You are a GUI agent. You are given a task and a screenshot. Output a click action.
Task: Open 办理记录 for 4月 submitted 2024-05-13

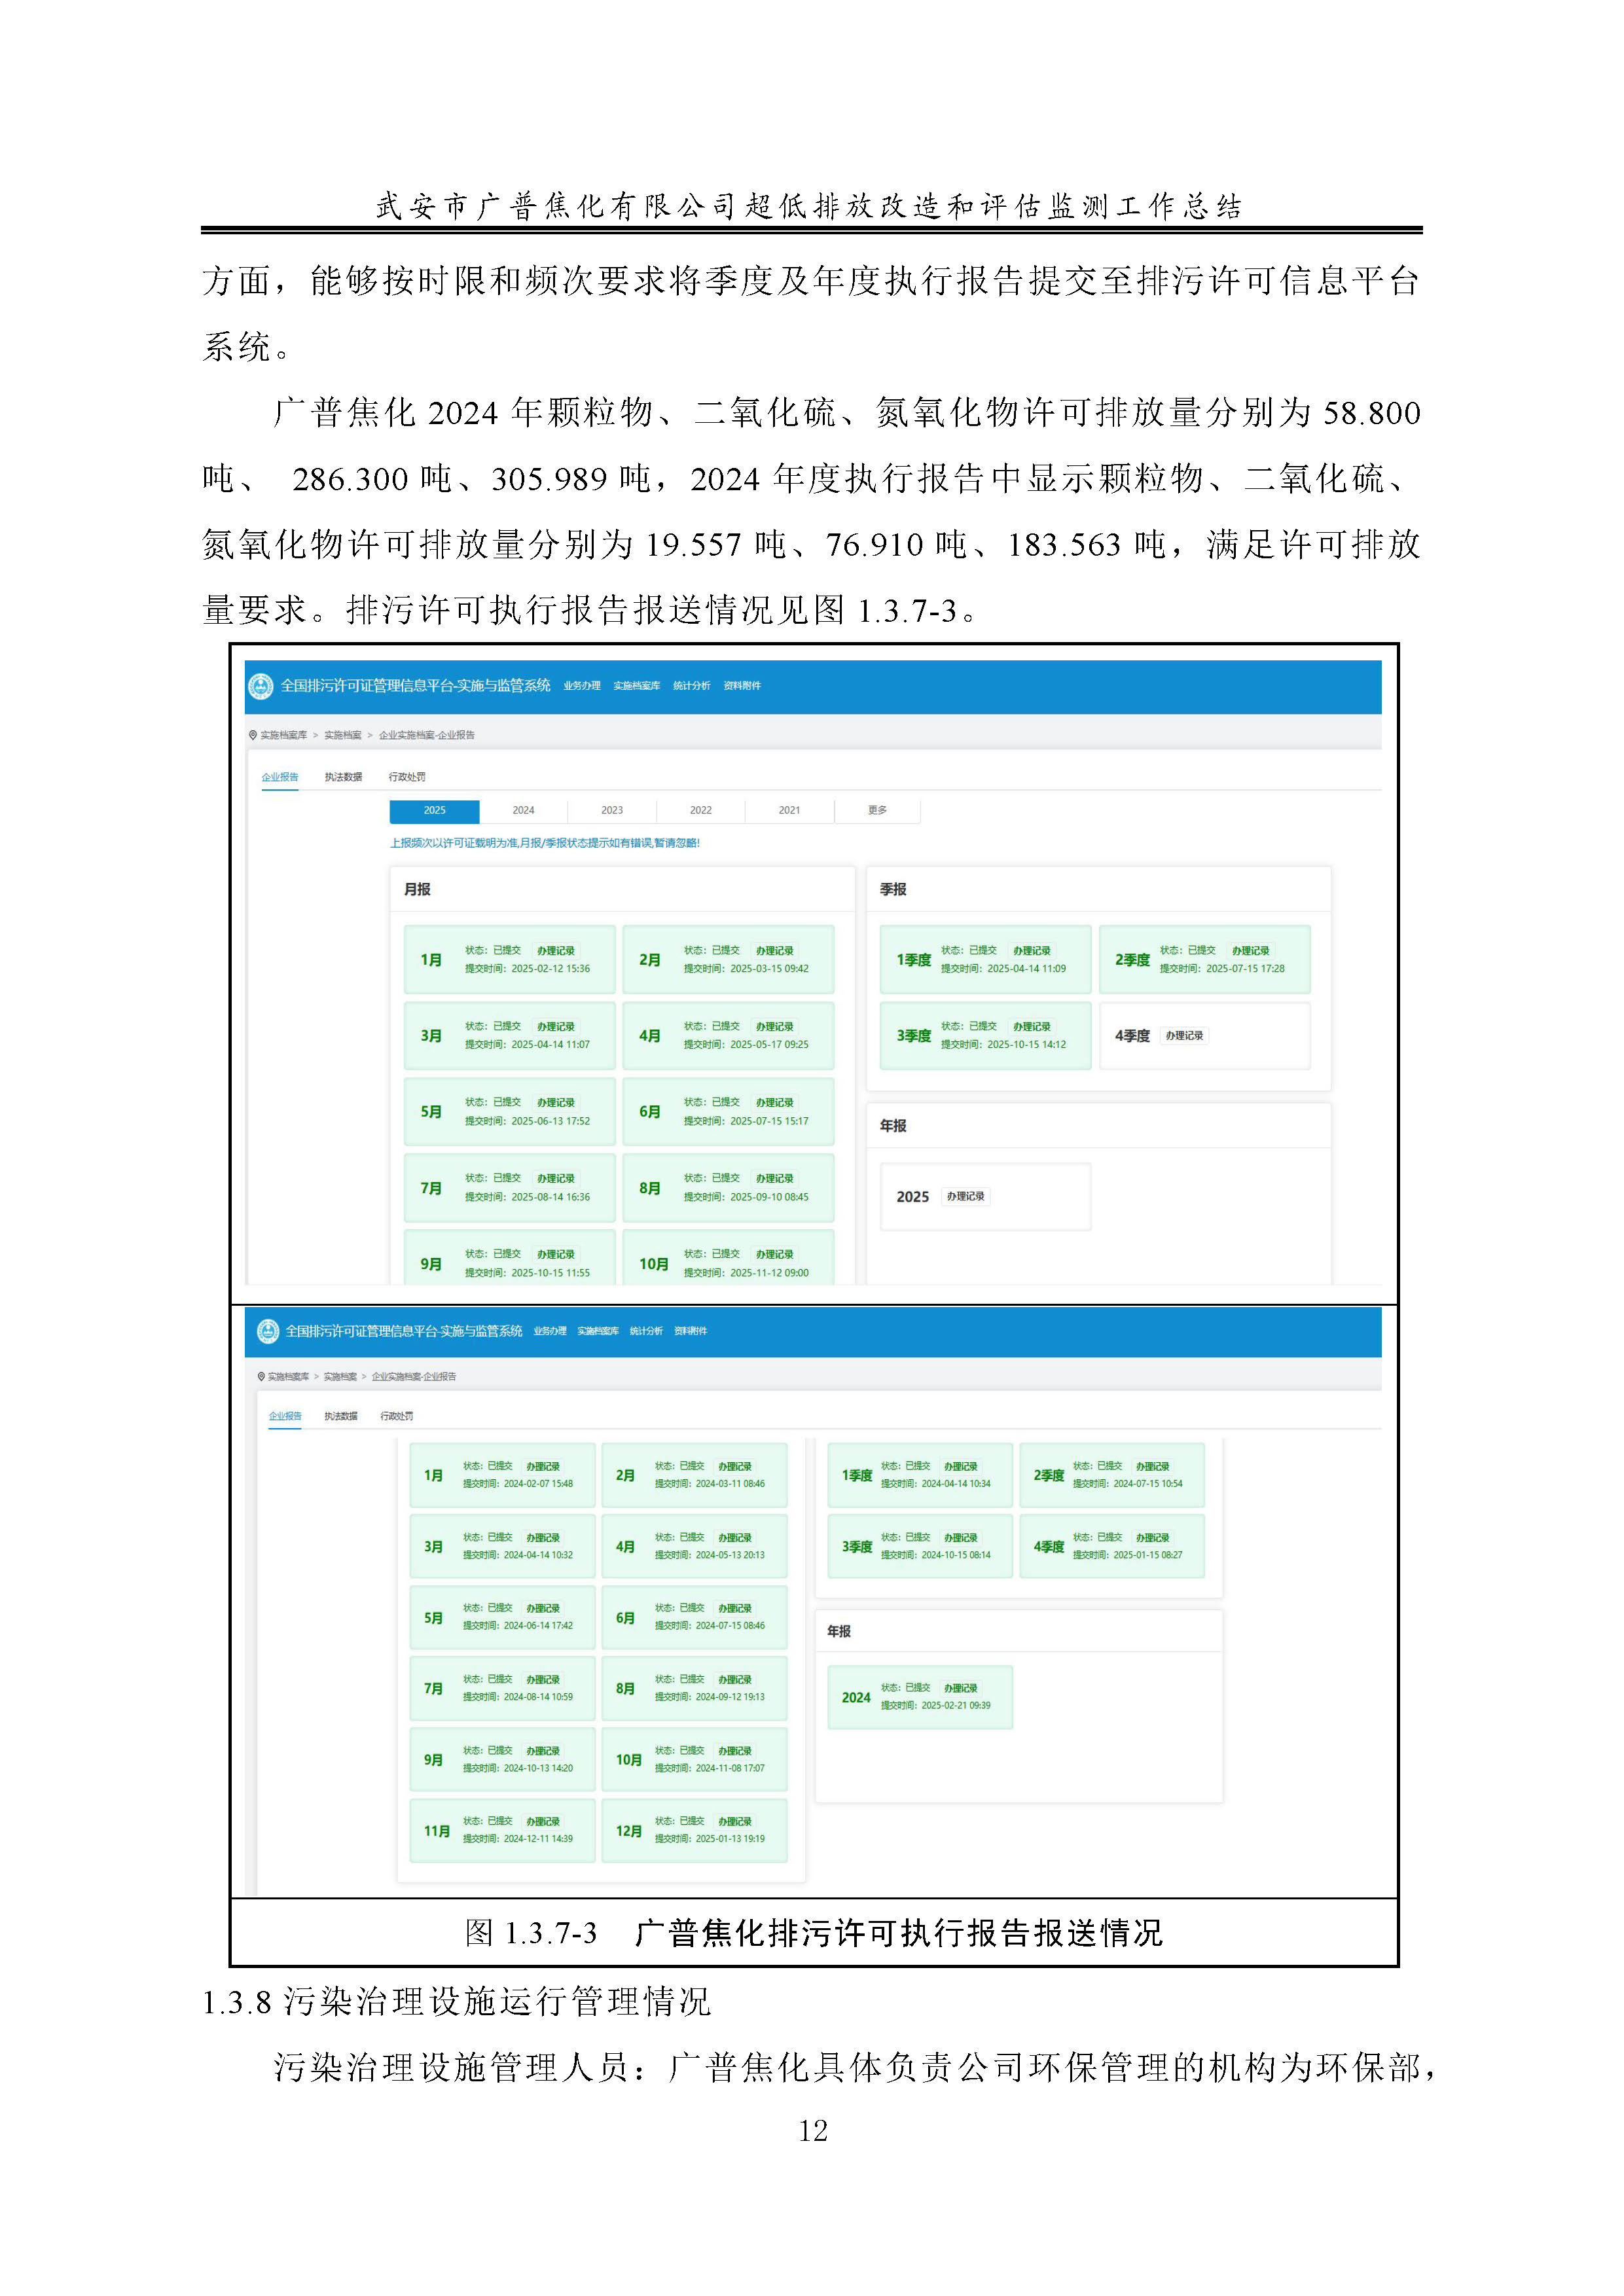coord(735,1538)
